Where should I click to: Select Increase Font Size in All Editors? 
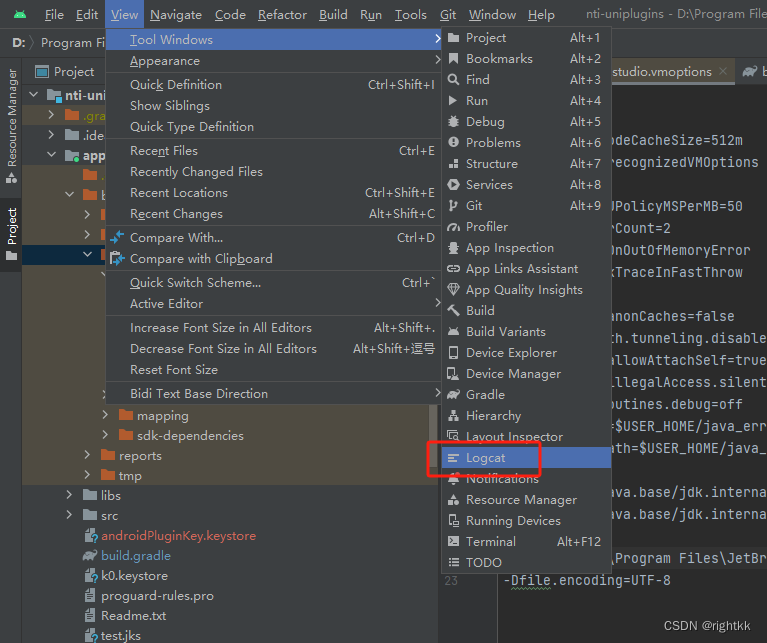click(273, 328)
